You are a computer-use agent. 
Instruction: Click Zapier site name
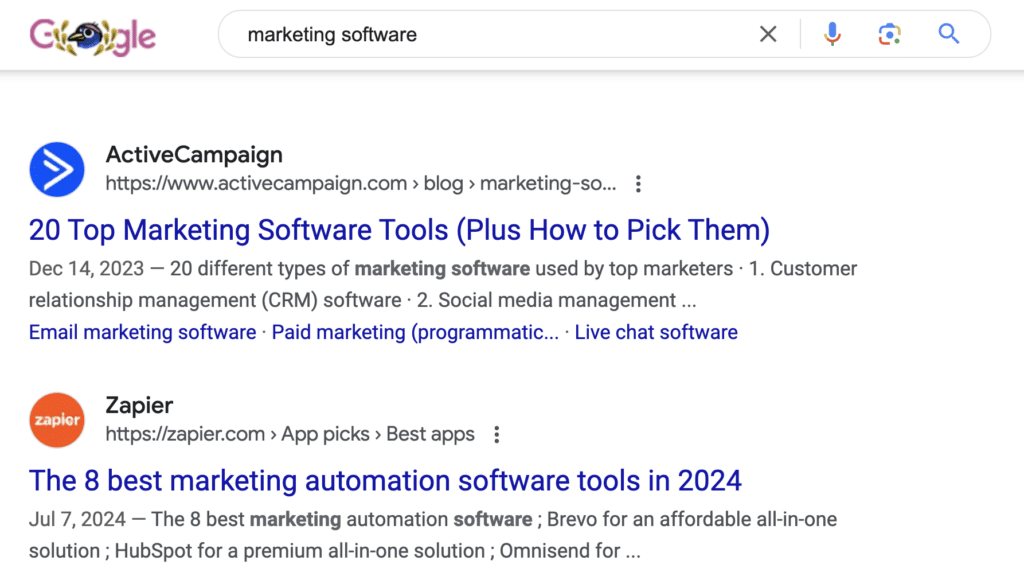139,406
